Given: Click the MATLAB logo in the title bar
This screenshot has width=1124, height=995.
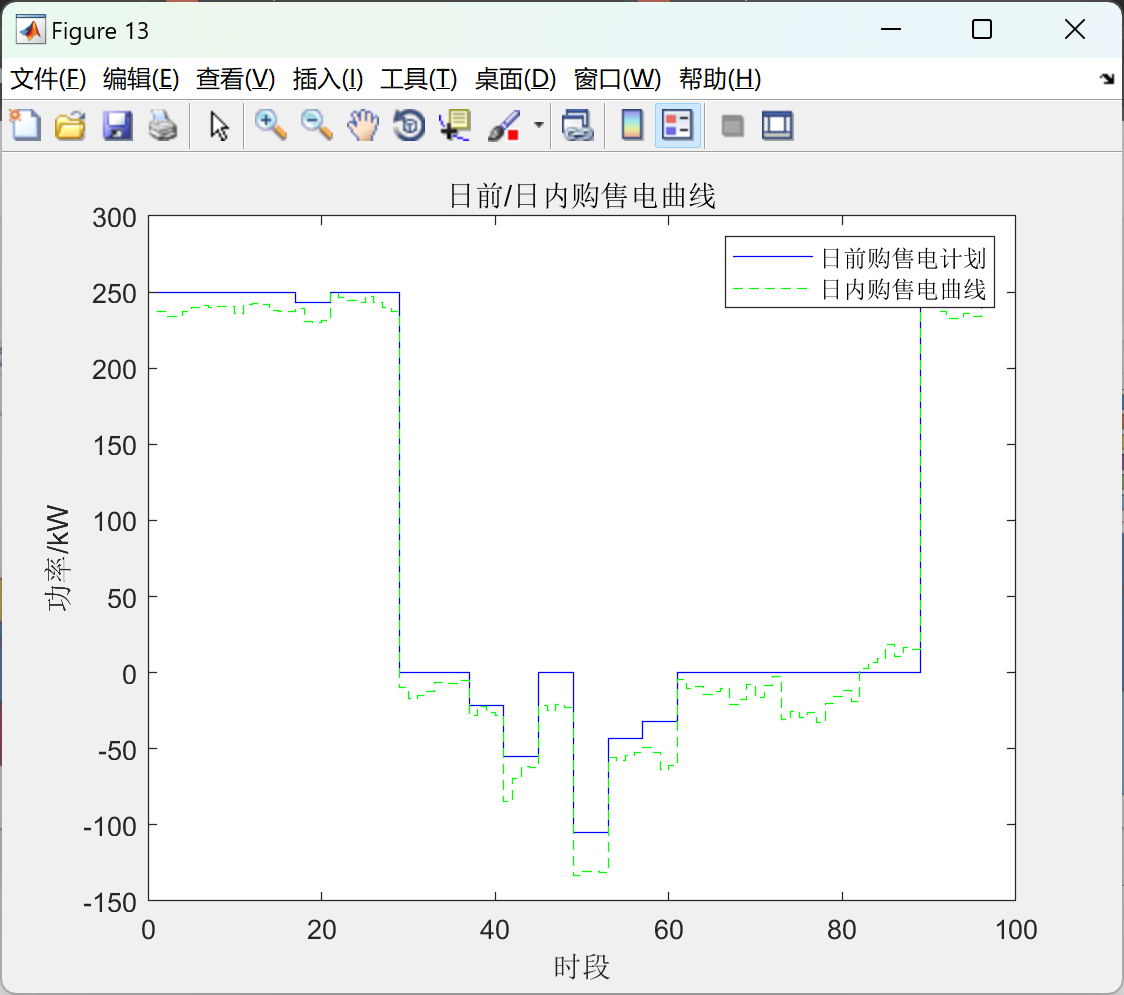Looking at the screenshot, I should 30,30.
